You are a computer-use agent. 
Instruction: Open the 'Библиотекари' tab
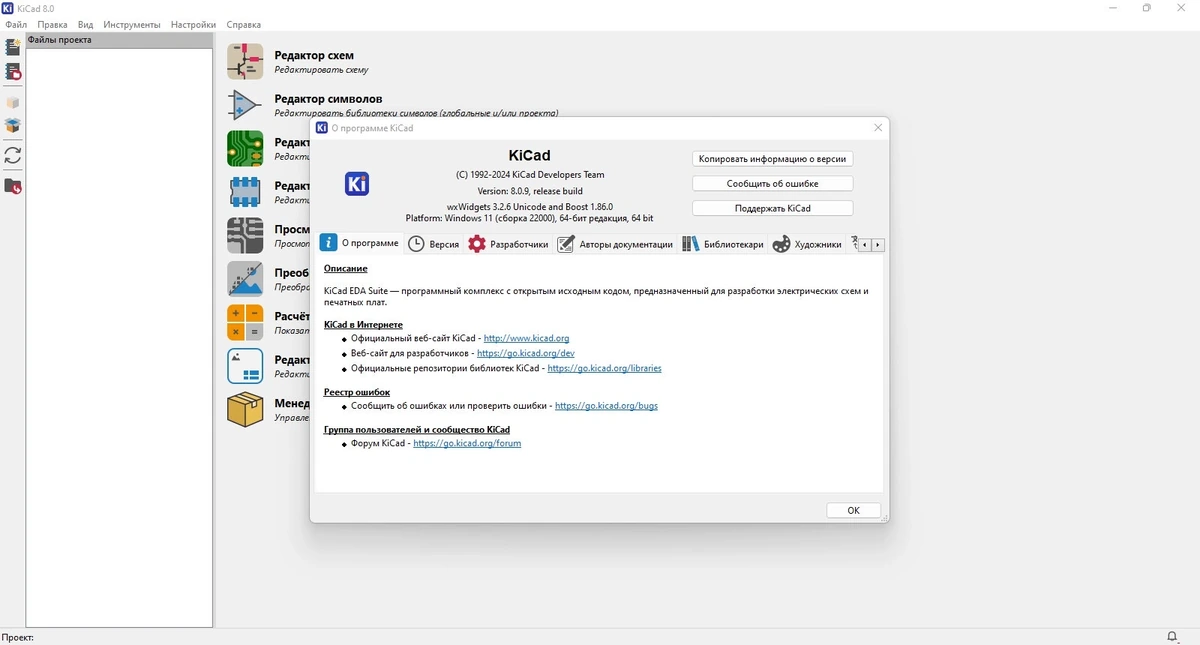pyautogui.click(x=723, y=244)
